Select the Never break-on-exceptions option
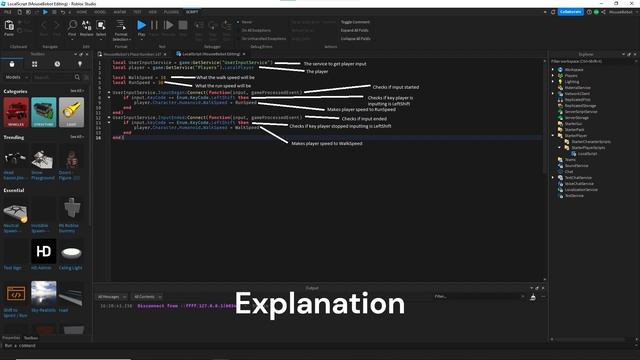The image size is (640, 360). (x=244, y=22)
